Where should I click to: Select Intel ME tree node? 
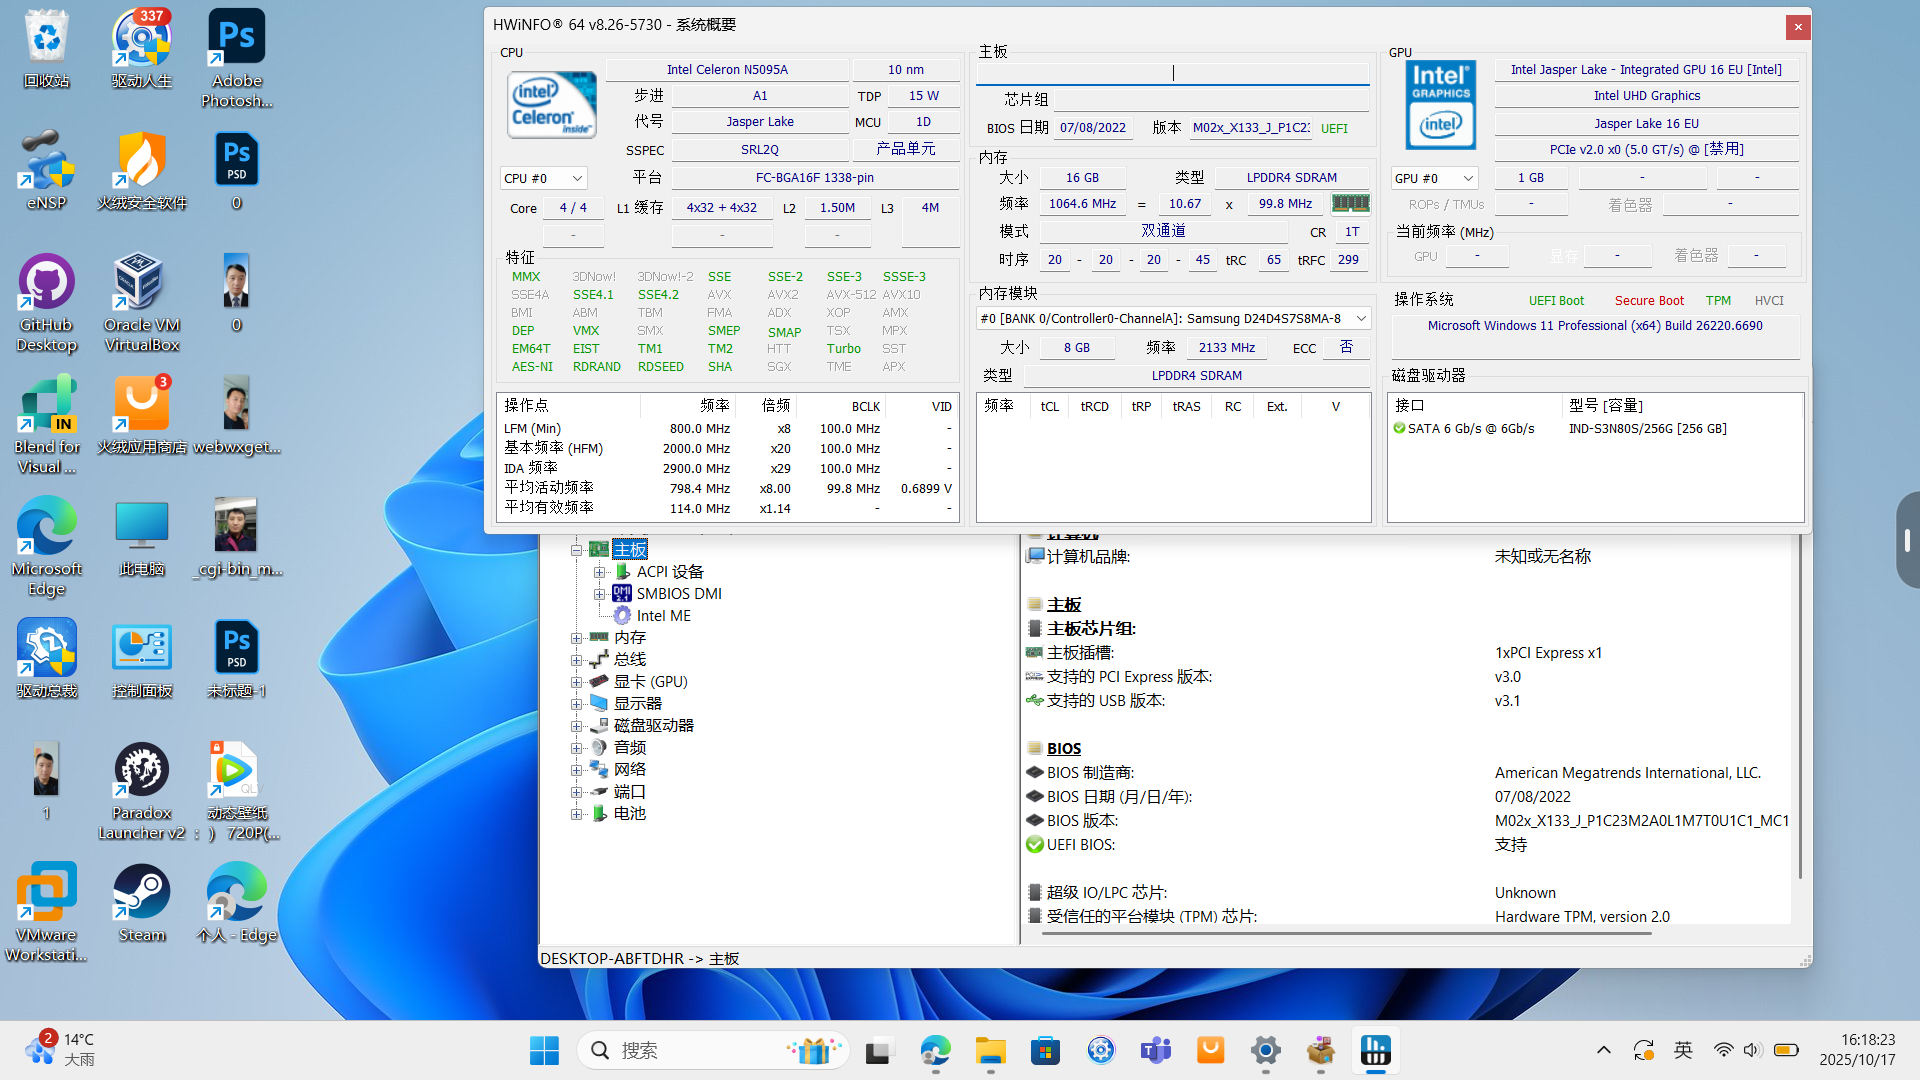coord(663,616)
